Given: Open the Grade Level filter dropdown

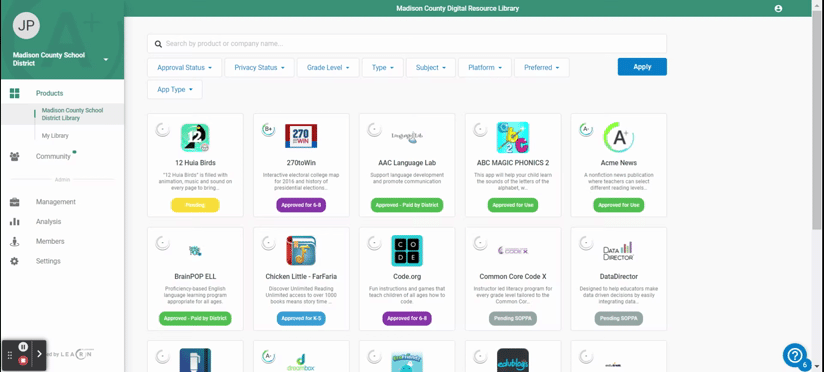Looking at the screenshot, I should [328, 68].
